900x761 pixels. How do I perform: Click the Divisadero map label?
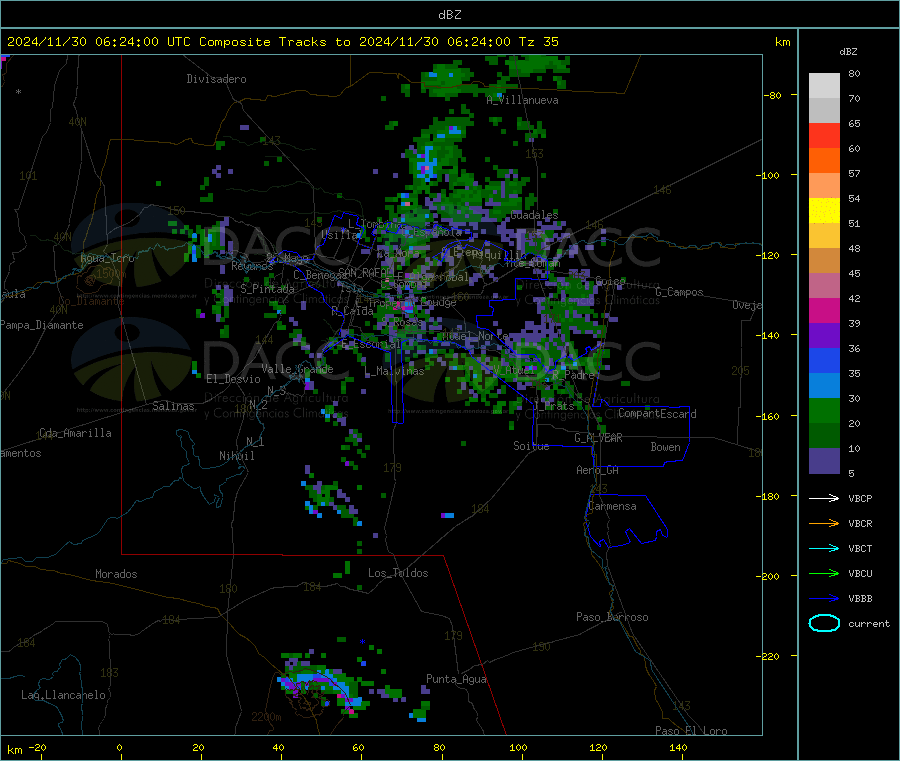(216, 79)
